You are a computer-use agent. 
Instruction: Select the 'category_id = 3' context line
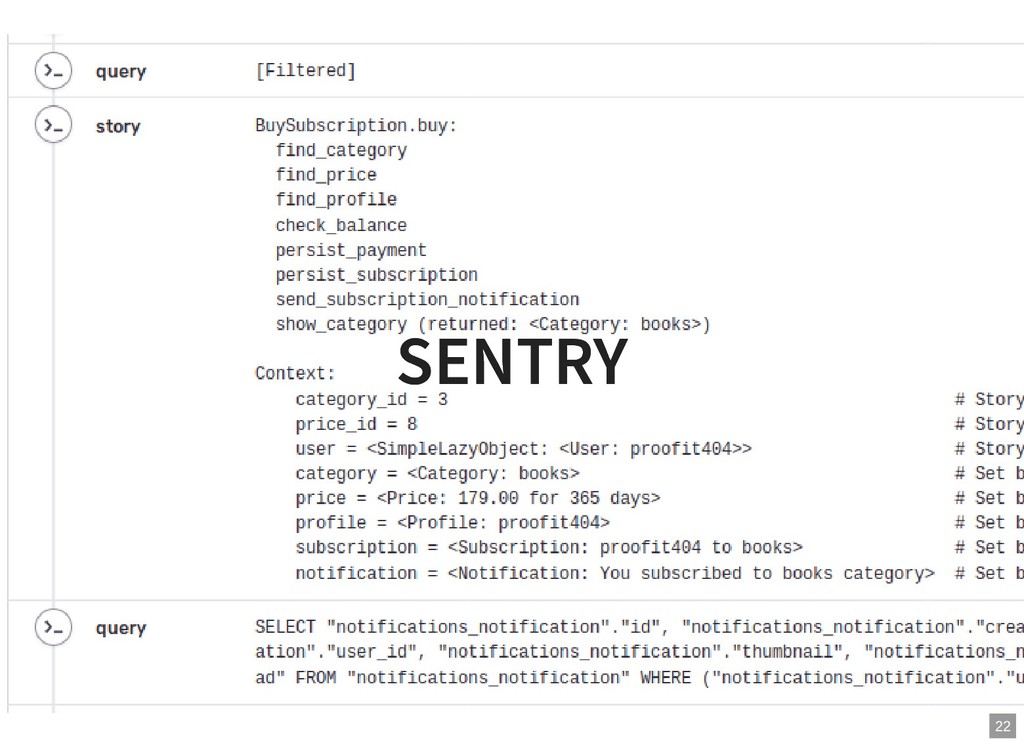(371, 399)
